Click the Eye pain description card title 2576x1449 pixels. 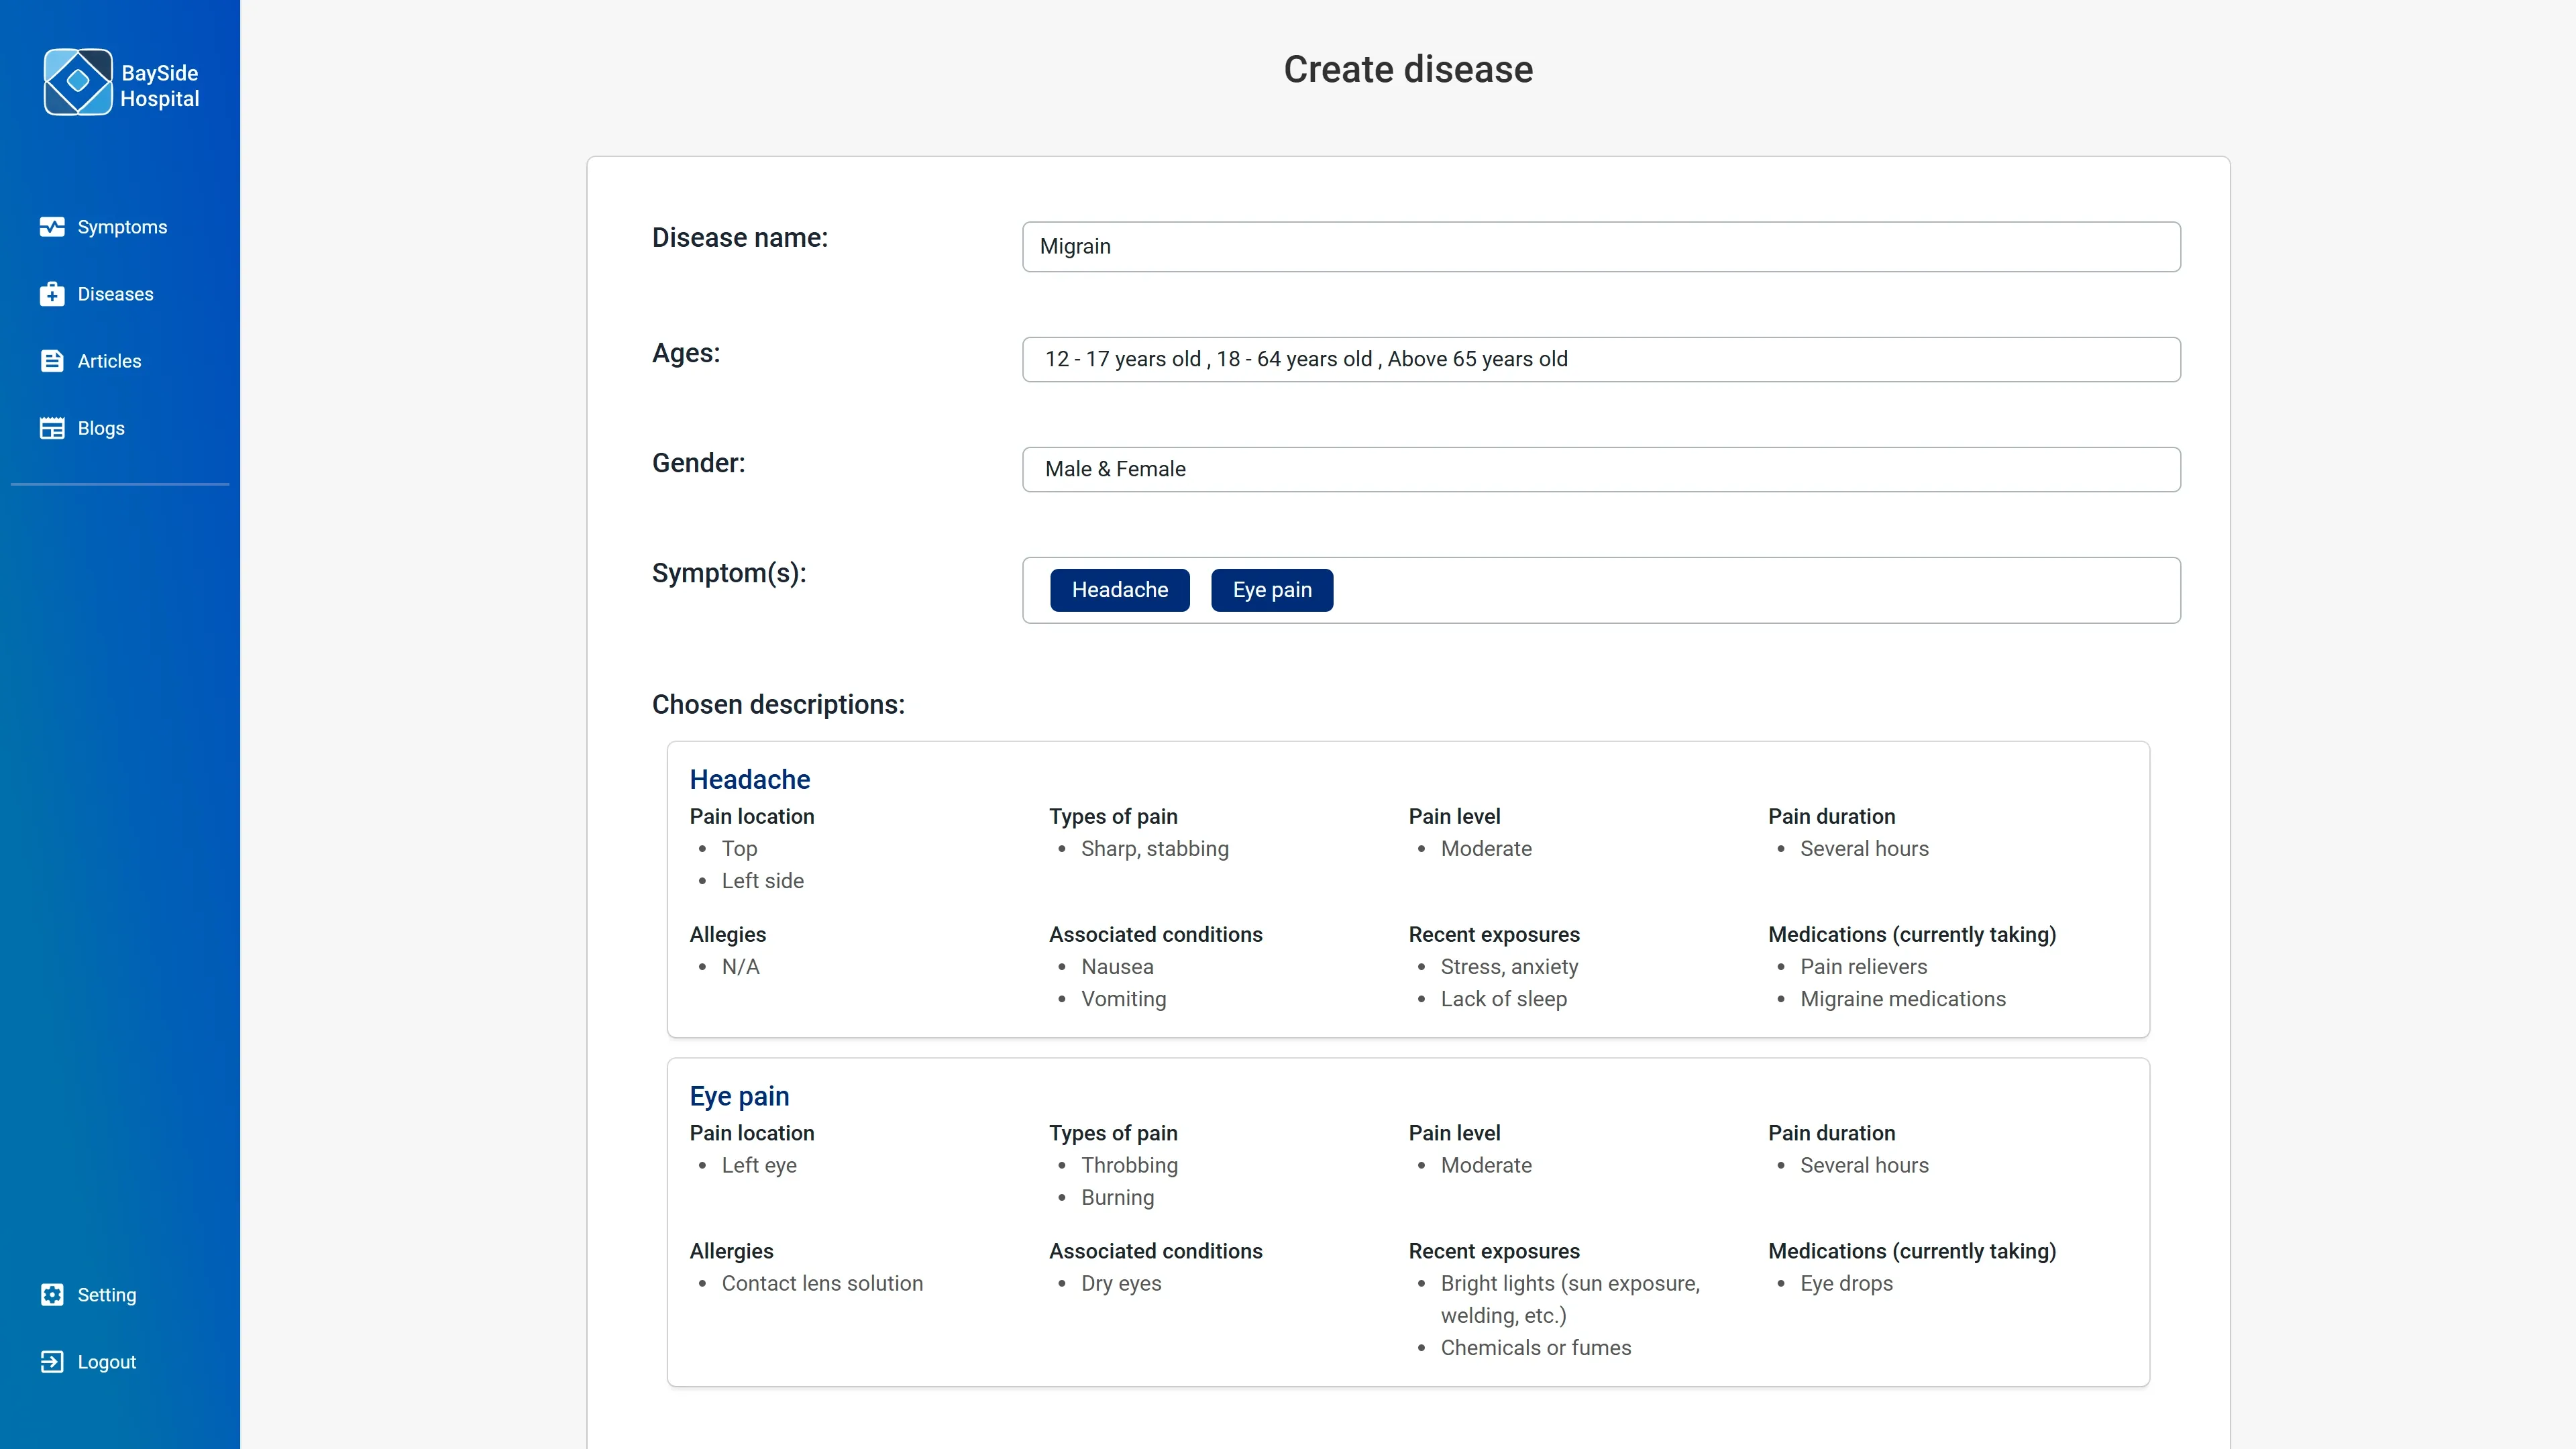[739, 1096]
